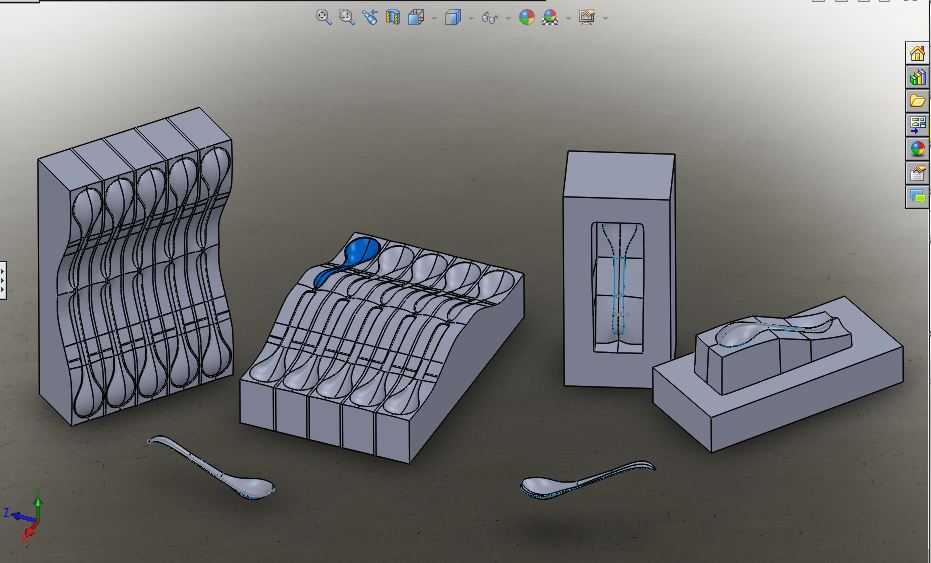Click the Previous View icon
Image resolution: width=931 pixels, height=563 pixels.
coord(369,17)
